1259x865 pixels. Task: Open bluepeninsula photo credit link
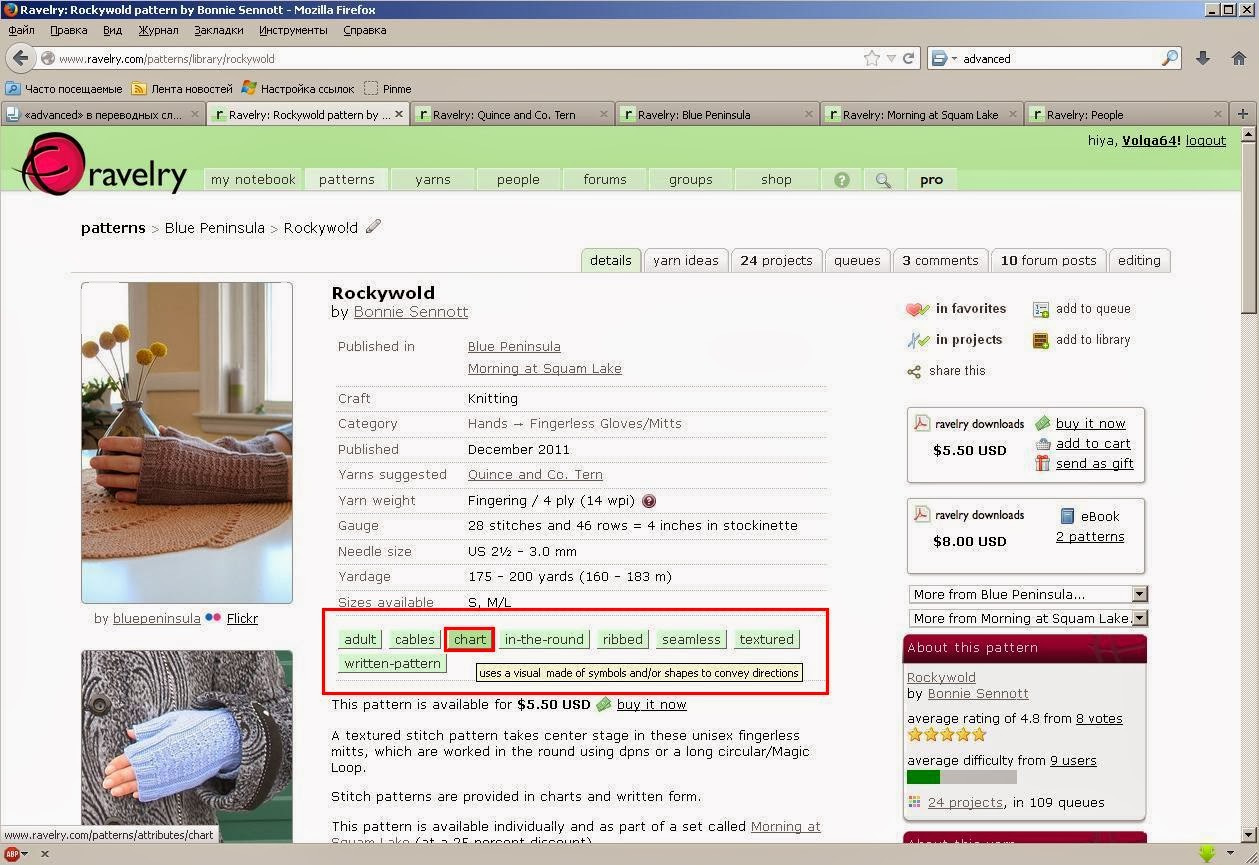(156, 619)
